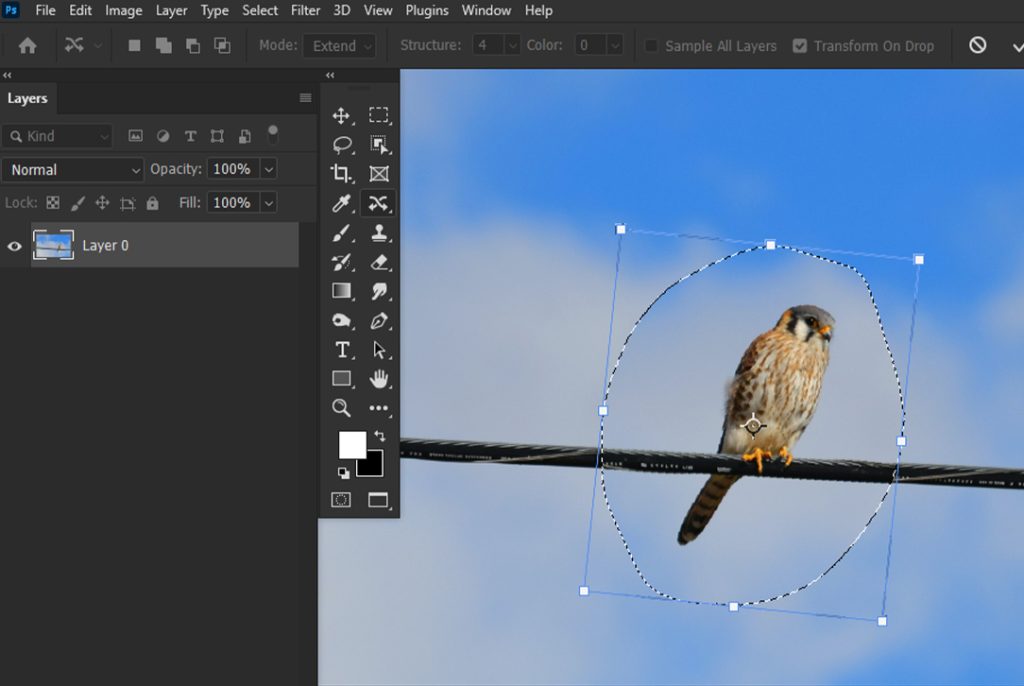Image resolution: width=1024 pixels, height=686 pixels.
Task: Cancel the transform with the cancel icon
Action: (x=978, y=45)
